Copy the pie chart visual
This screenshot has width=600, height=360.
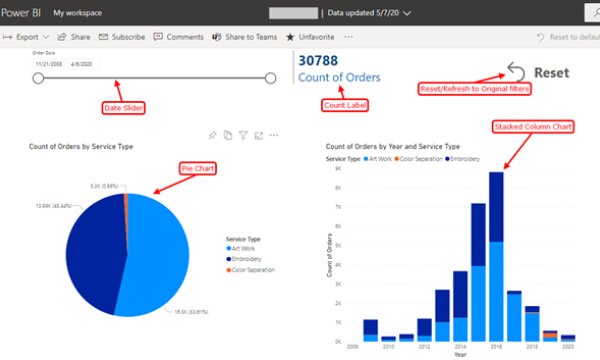pos(228,135)
